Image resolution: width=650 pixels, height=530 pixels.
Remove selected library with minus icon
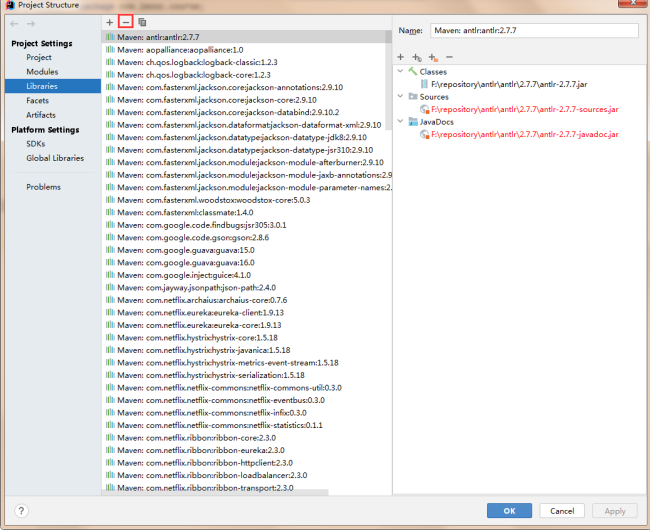tap(126, 22)
